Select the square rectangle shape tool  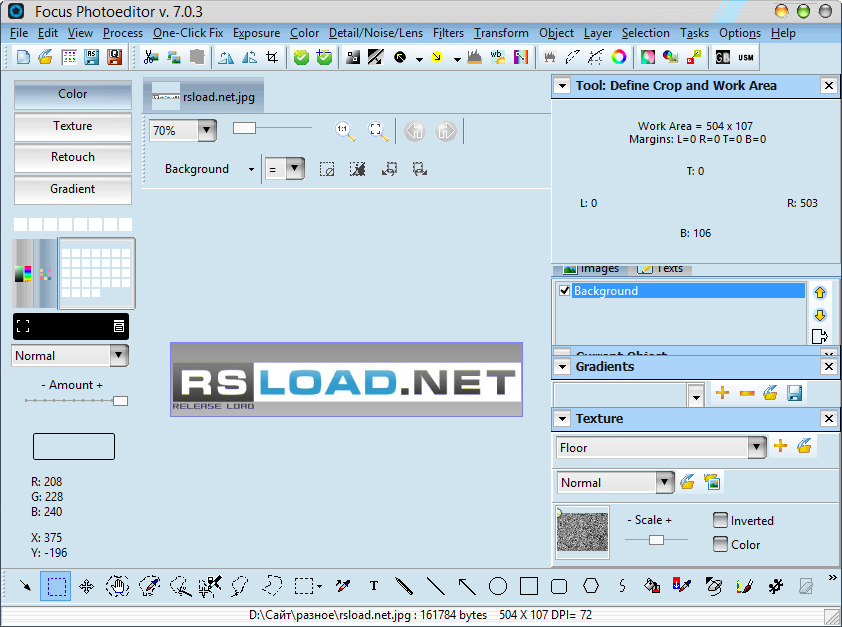[x=529, y=586]
